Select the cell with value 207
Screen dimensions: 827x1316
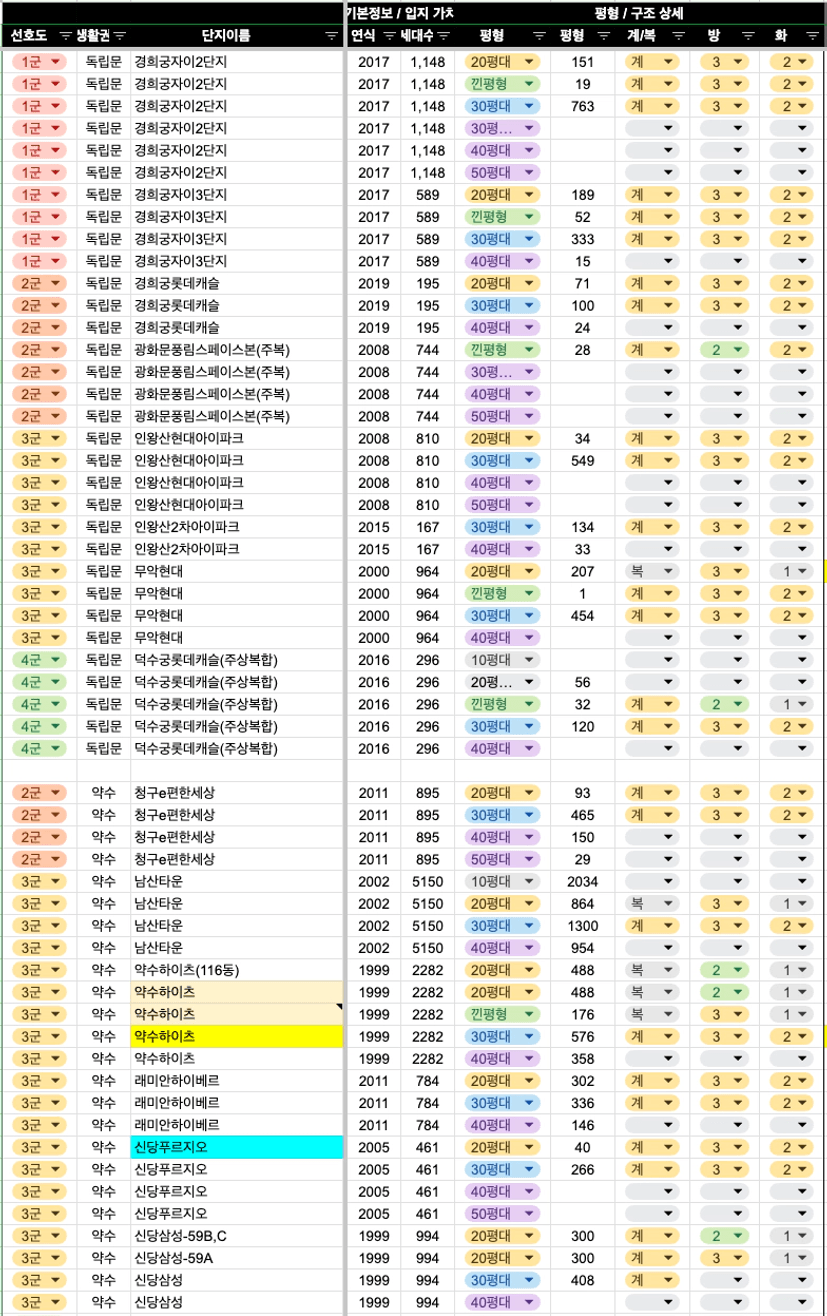coord(582,571)
